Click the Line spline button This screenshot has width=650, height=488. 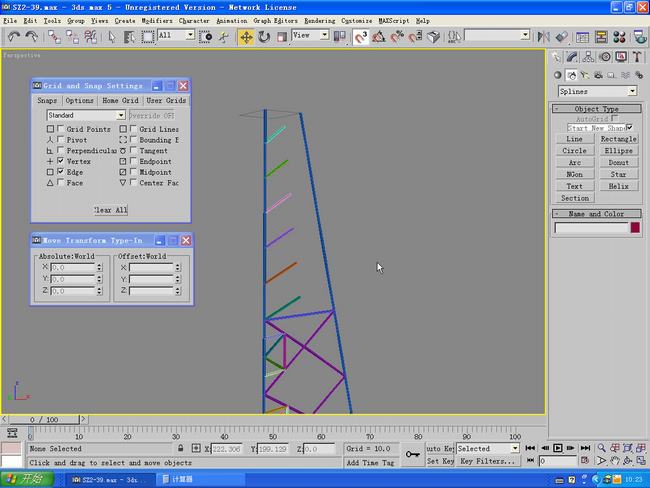tap(575, 139)
